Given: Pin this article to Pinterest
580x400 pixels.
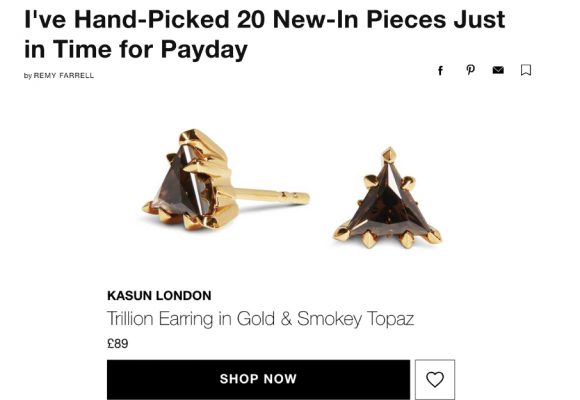Looking at the screenshot, I should click(x=470, y=70).
